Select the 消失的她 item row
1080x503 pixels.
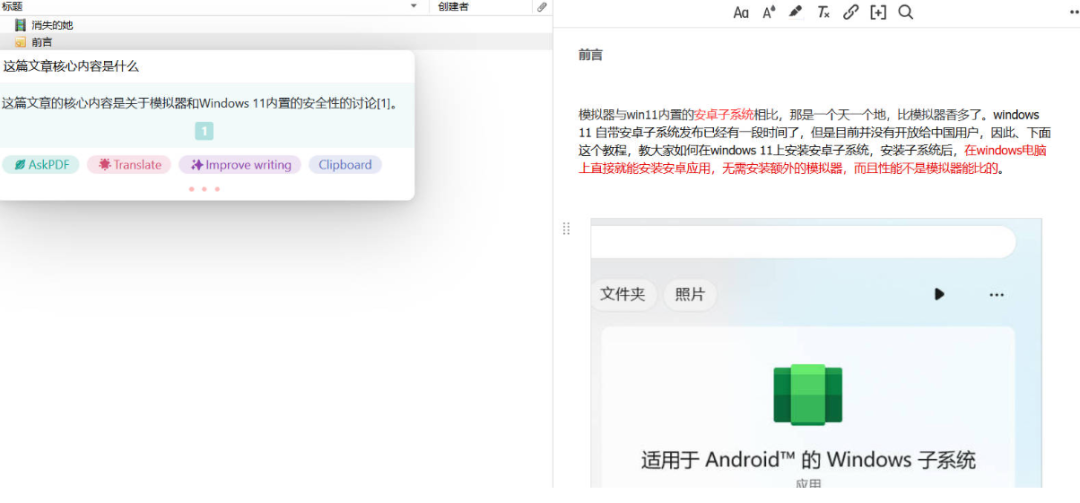(276, 25)
